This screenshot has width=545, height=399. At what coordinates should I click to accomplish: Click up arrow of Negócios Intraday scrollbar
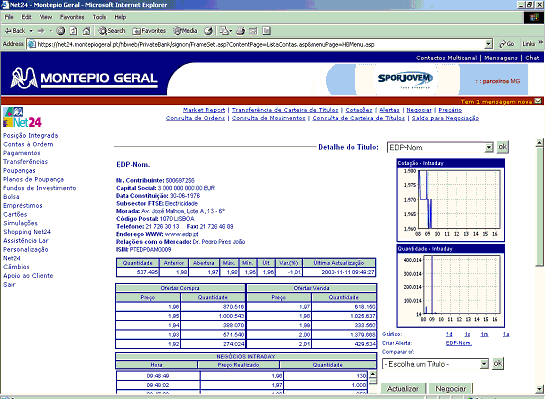[x=373, y=374]
